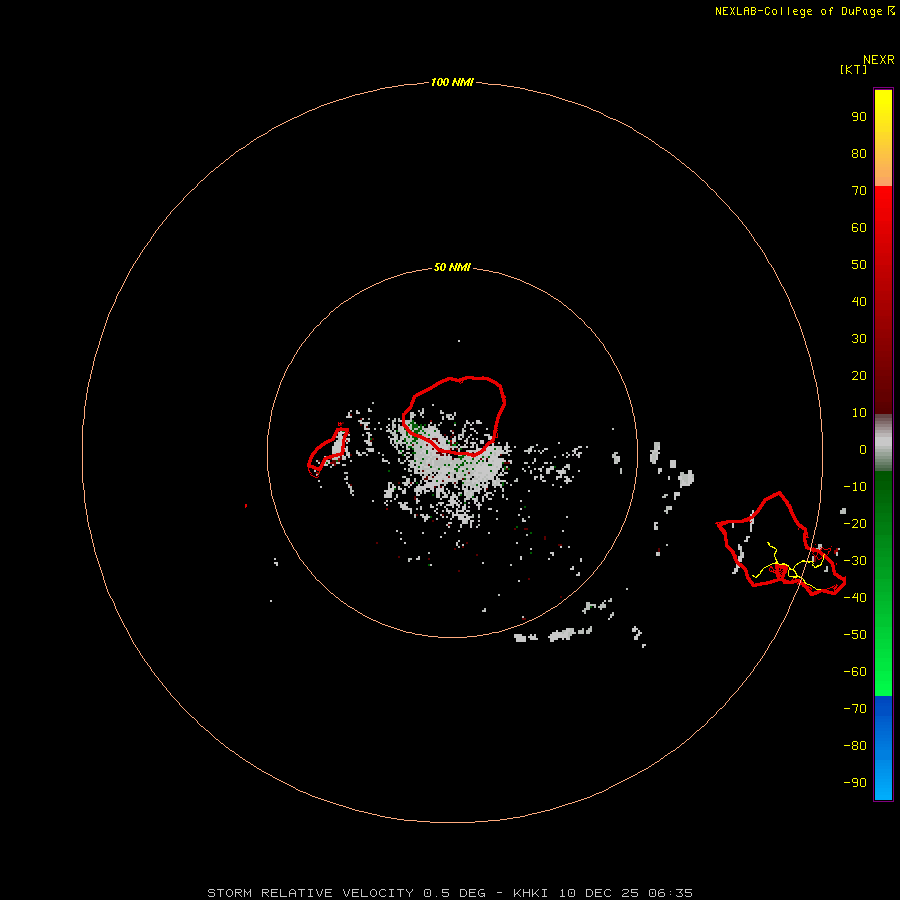Click the Storm Relative Velocity caption at bottom
The height and width of the screenshot is (900, 900).
[450, 893]
